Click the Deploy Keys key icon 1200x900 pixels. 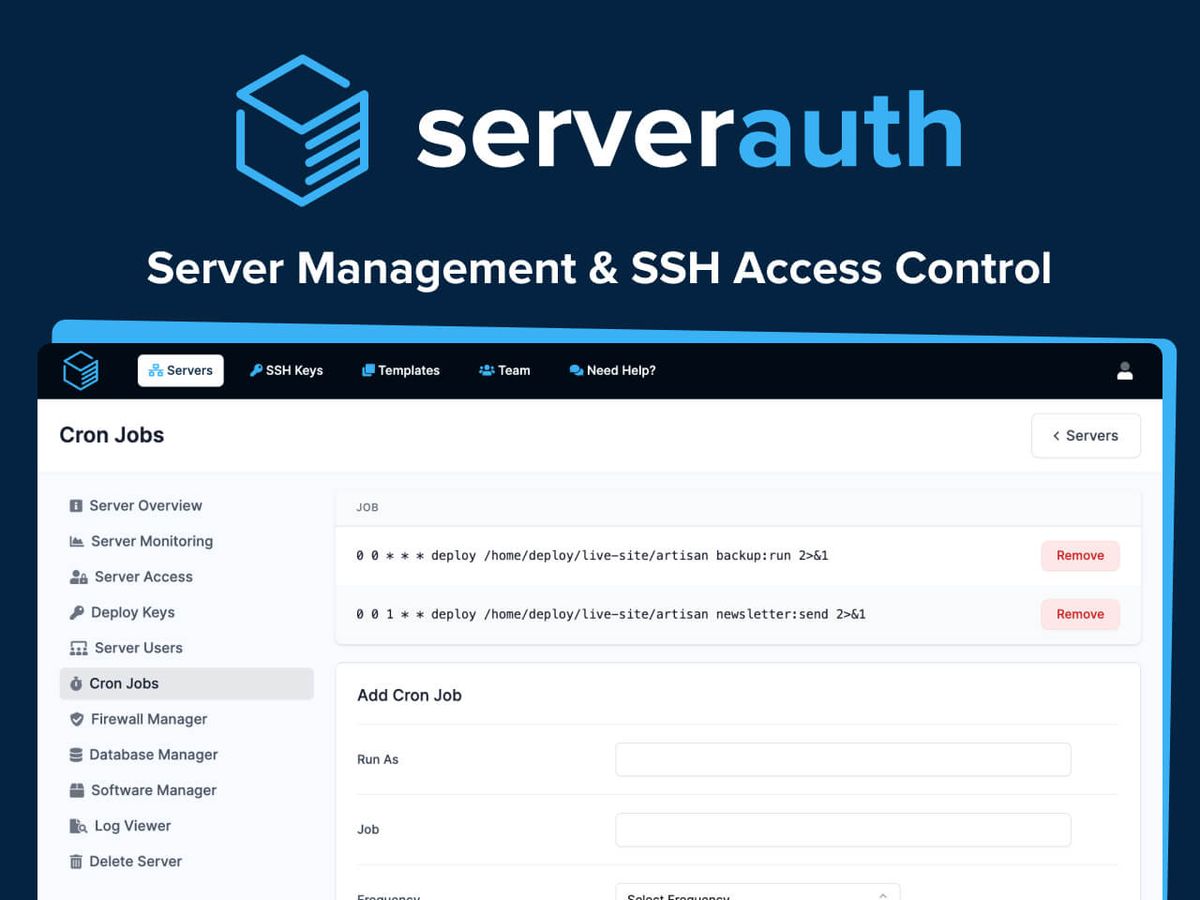77,612
